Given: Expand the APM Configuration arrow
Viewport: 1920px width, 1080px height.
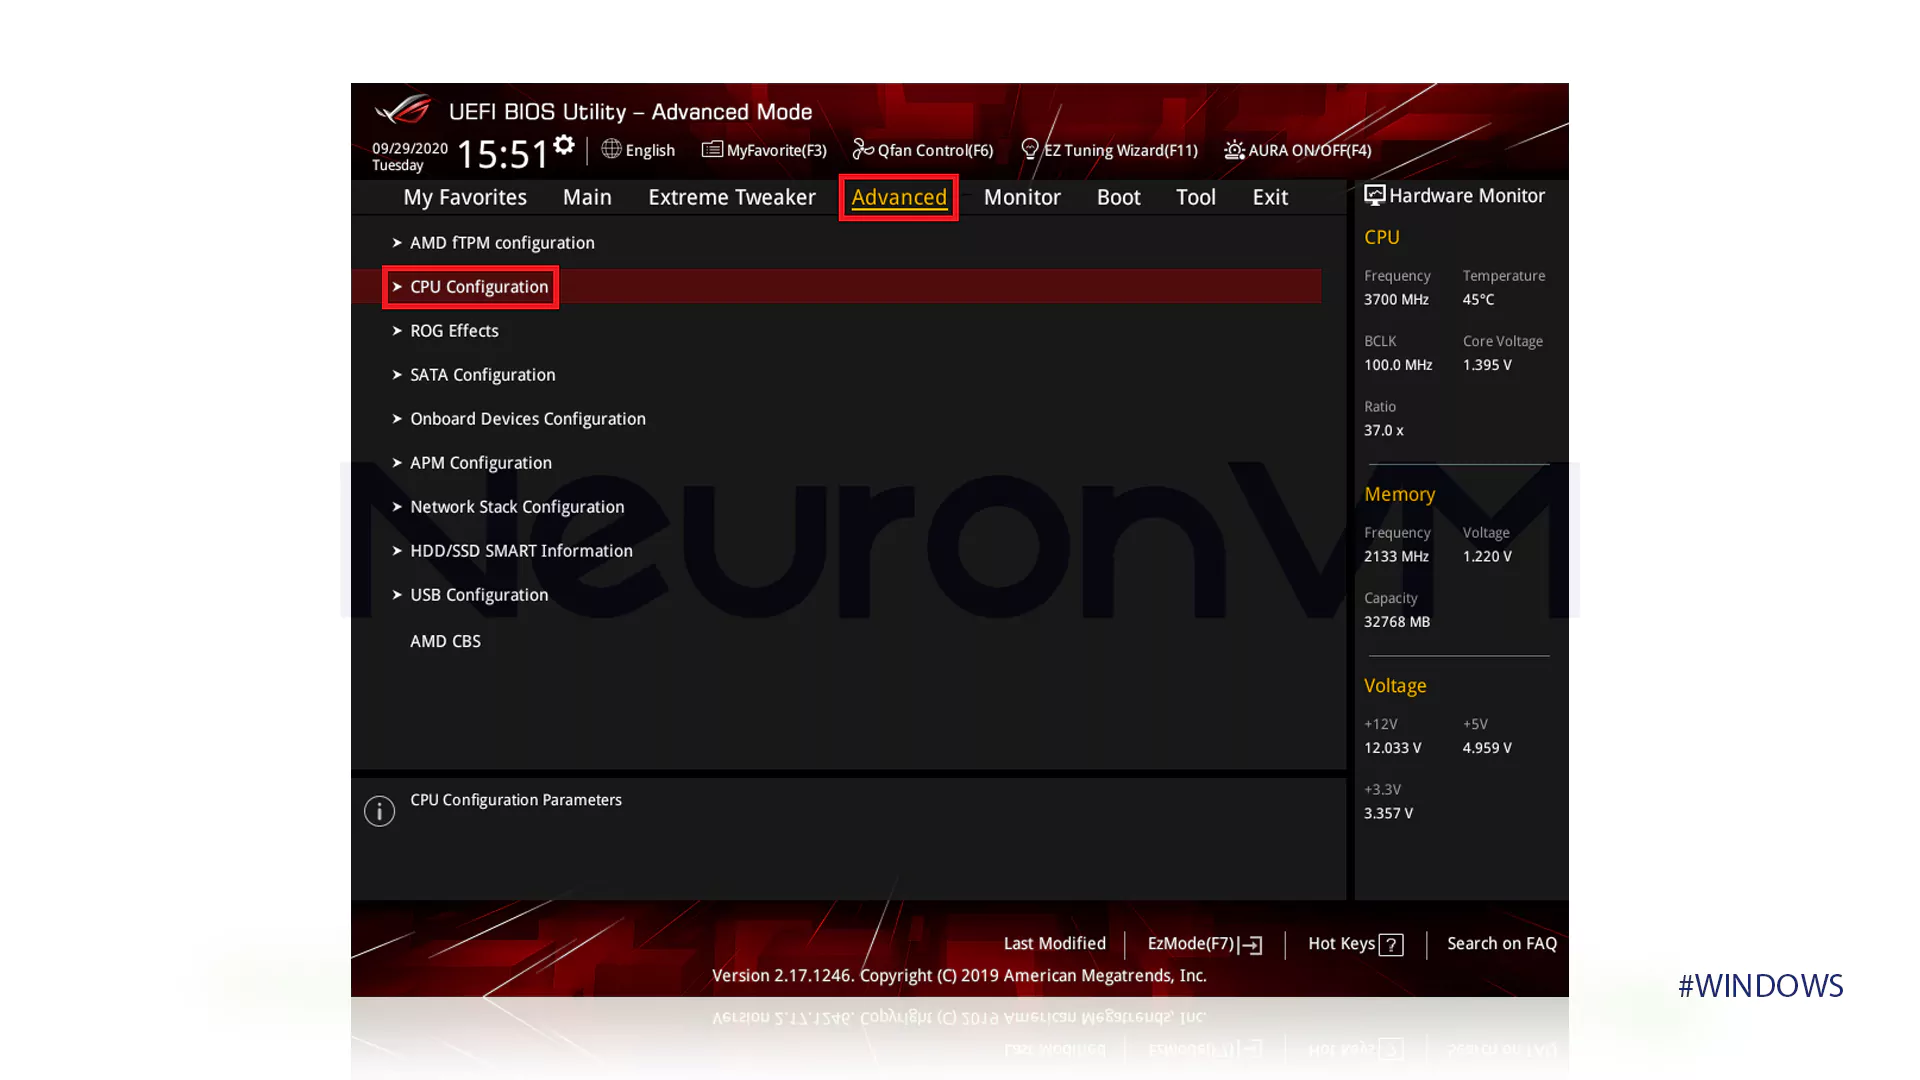Looking at the screenshot, I should click(397, 463).
